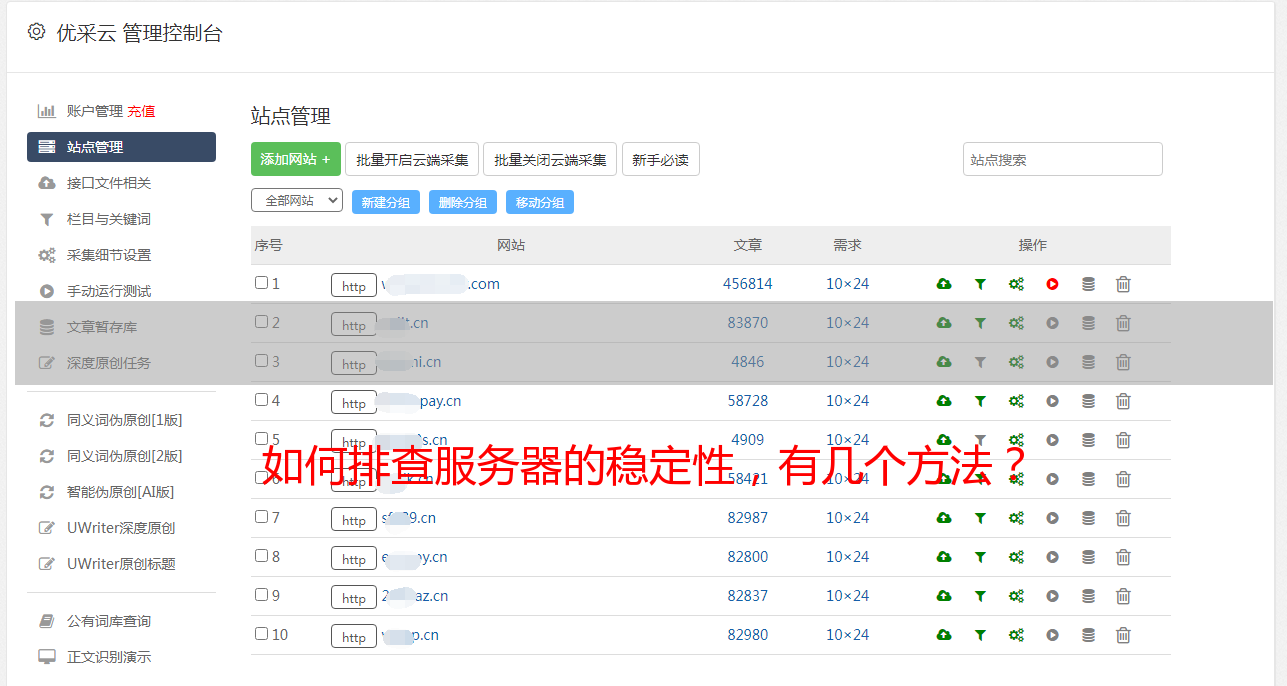
Task: Click the cloud upload icon in row 4
Action: pos(944,401)
